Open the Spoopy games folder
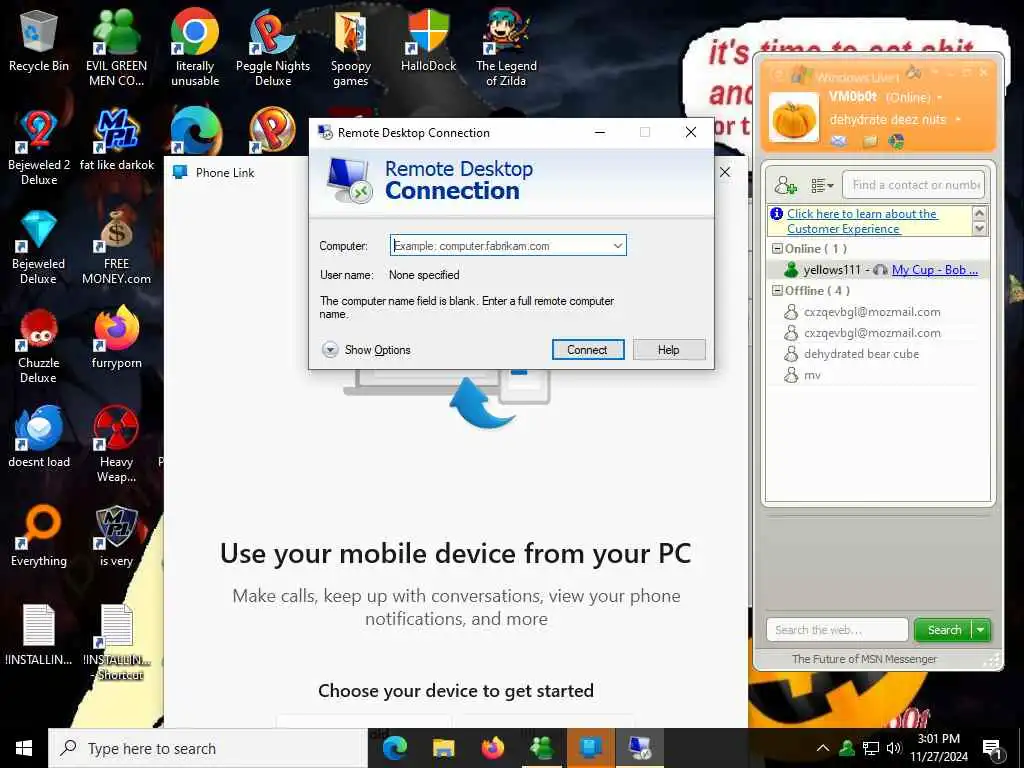Screen dimensions: 1024x768 tap(351, 50)
